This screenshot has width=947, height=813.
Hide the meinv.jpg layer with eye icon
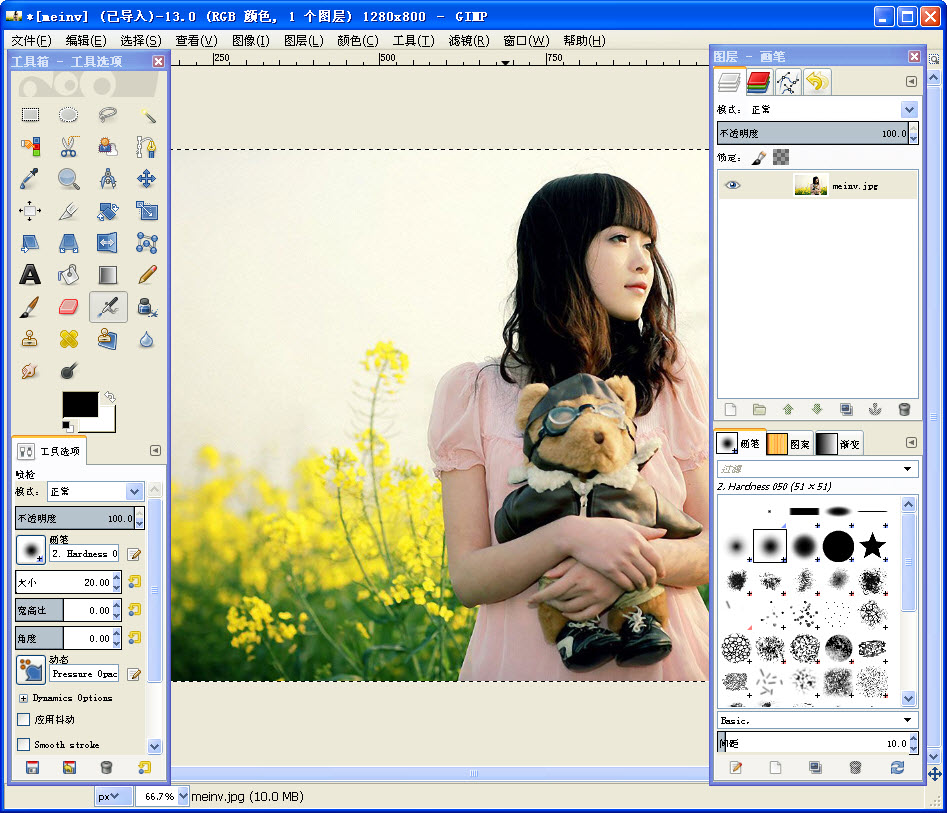click(732, 185)
